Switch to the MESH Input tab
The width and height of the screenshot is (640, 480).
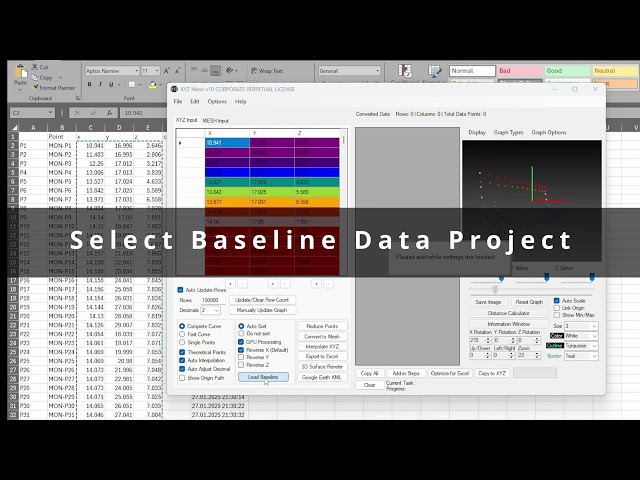(x=216, y=121)
